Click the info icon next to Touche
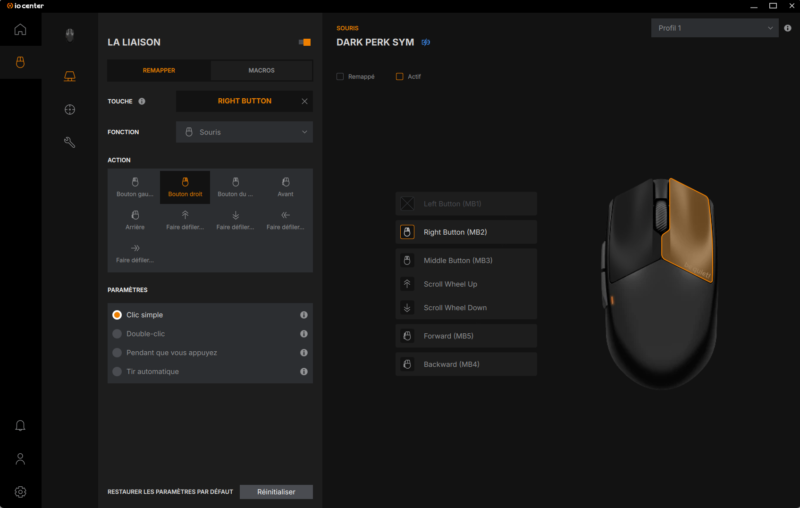The width and height of the screenshot is (800, 508). click(x=142, y=101)
